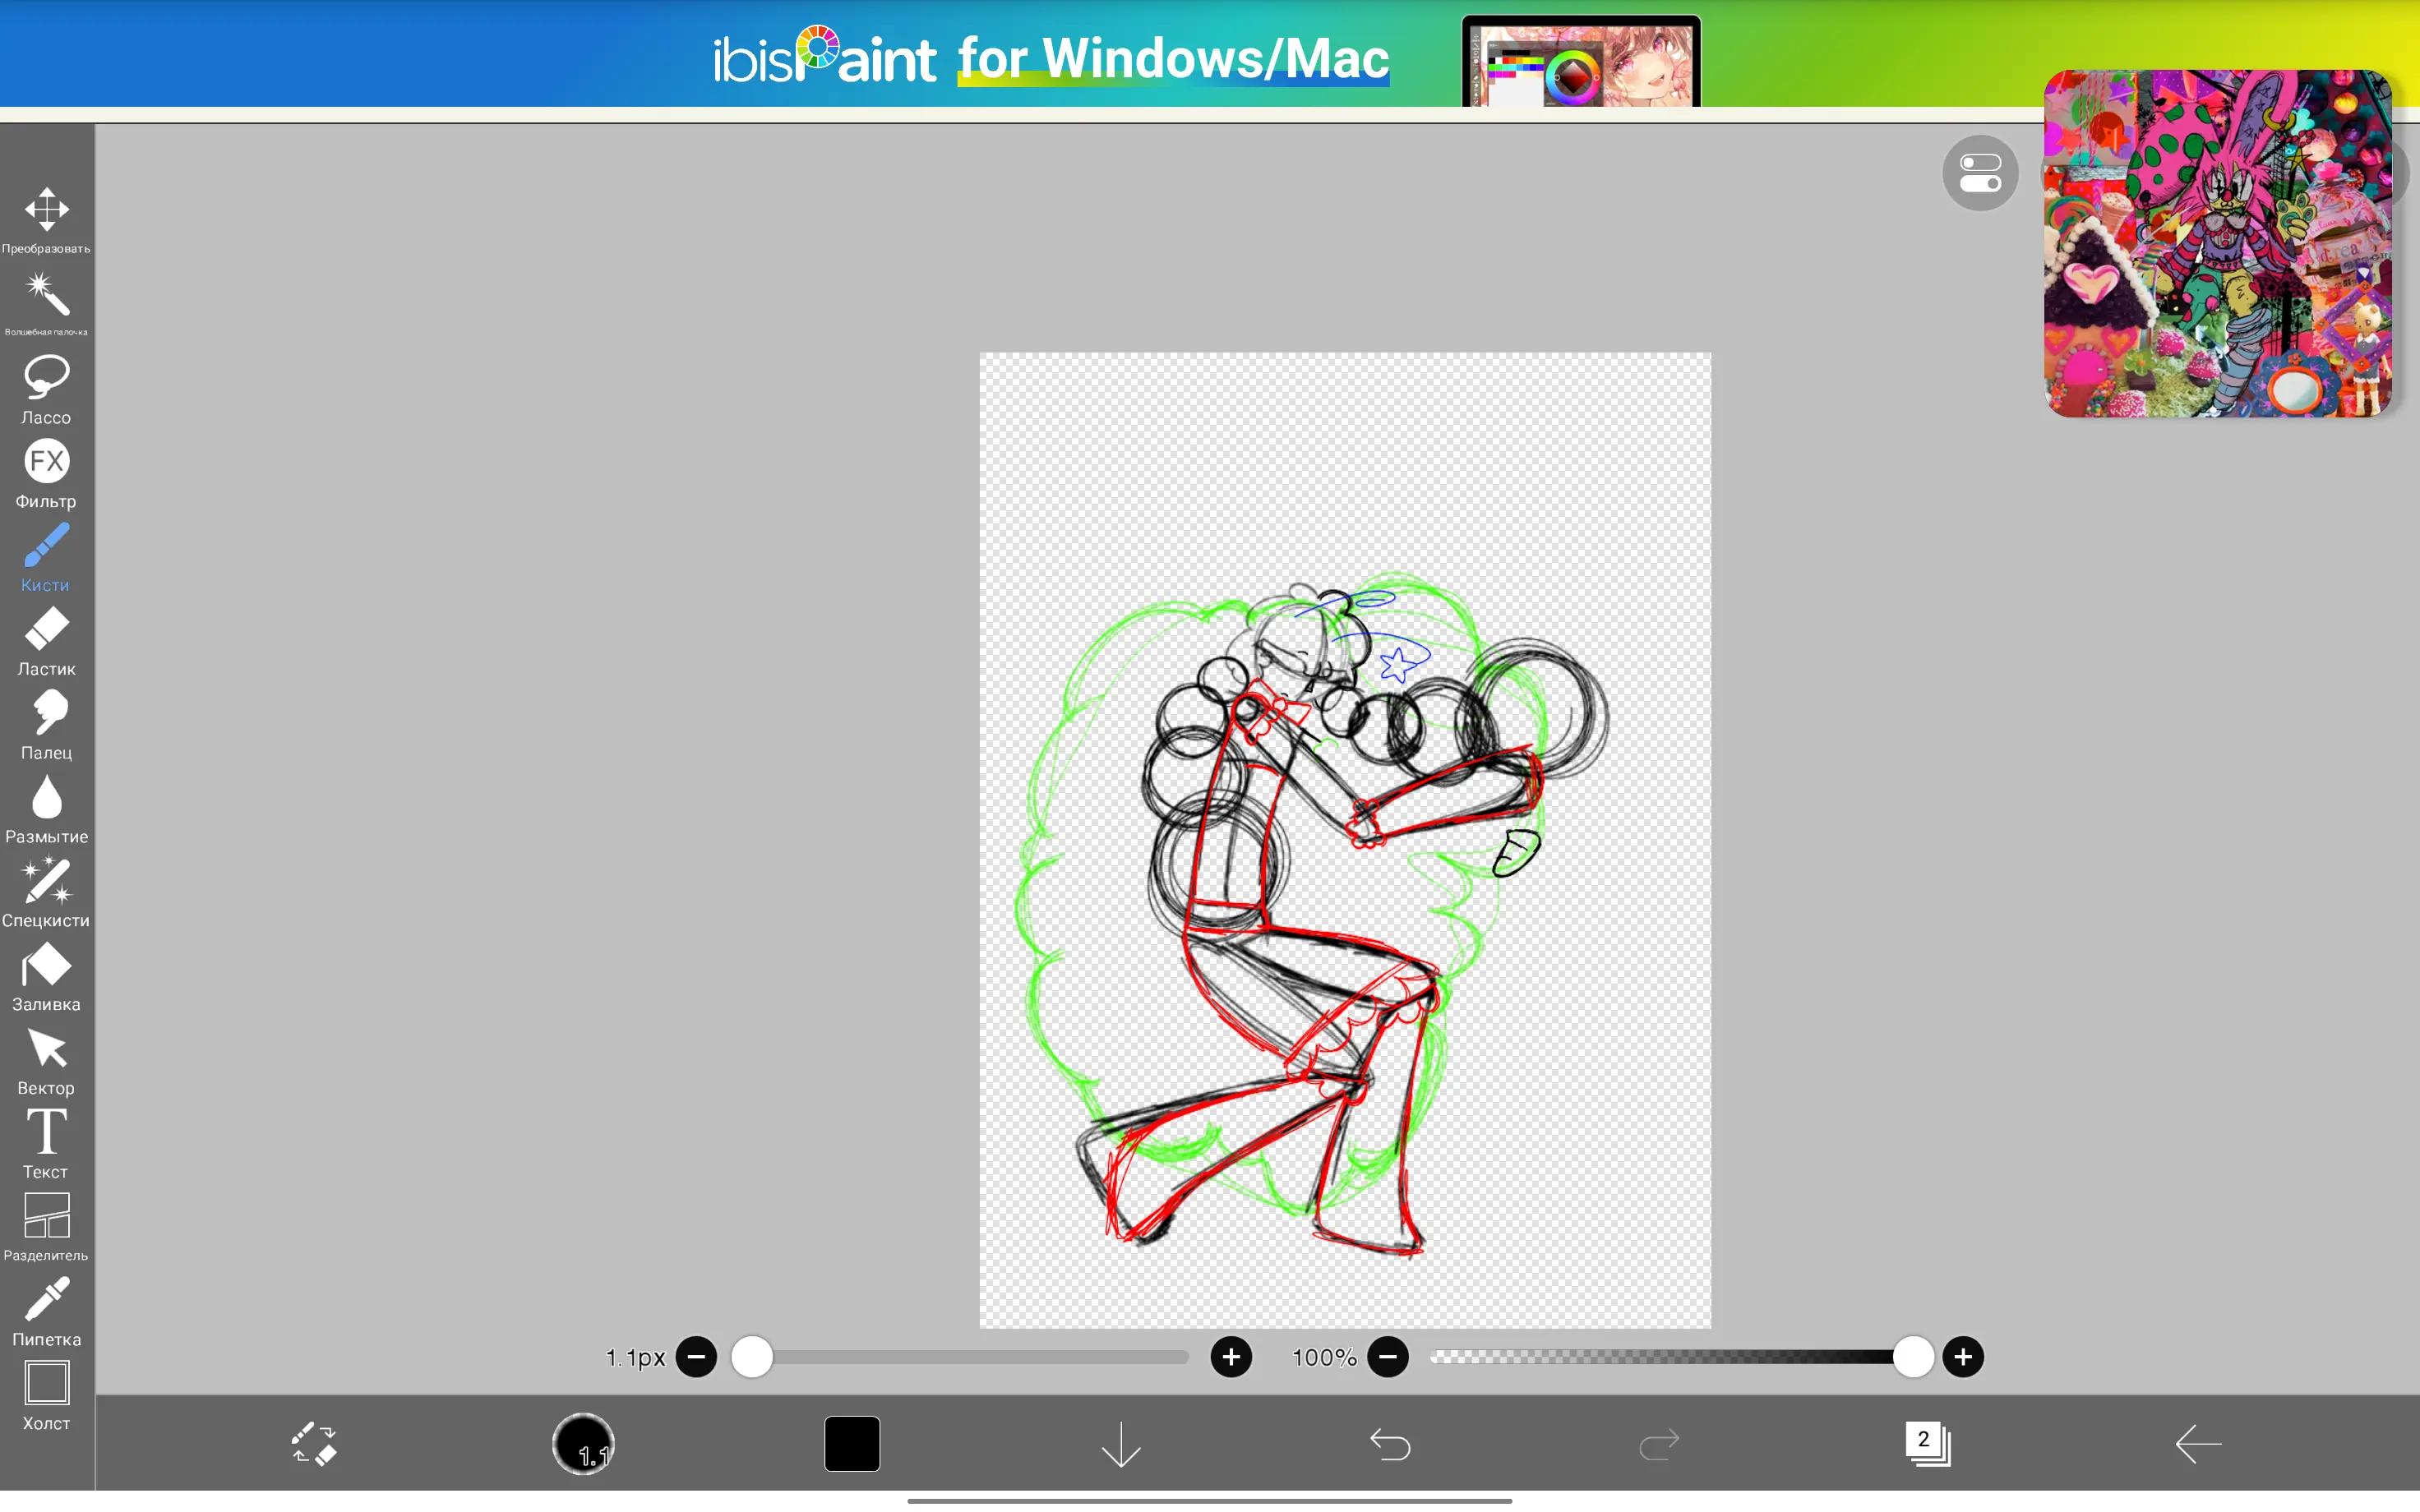
Task: Open the layers panel showing 2
Action: coord(1928,1443)
